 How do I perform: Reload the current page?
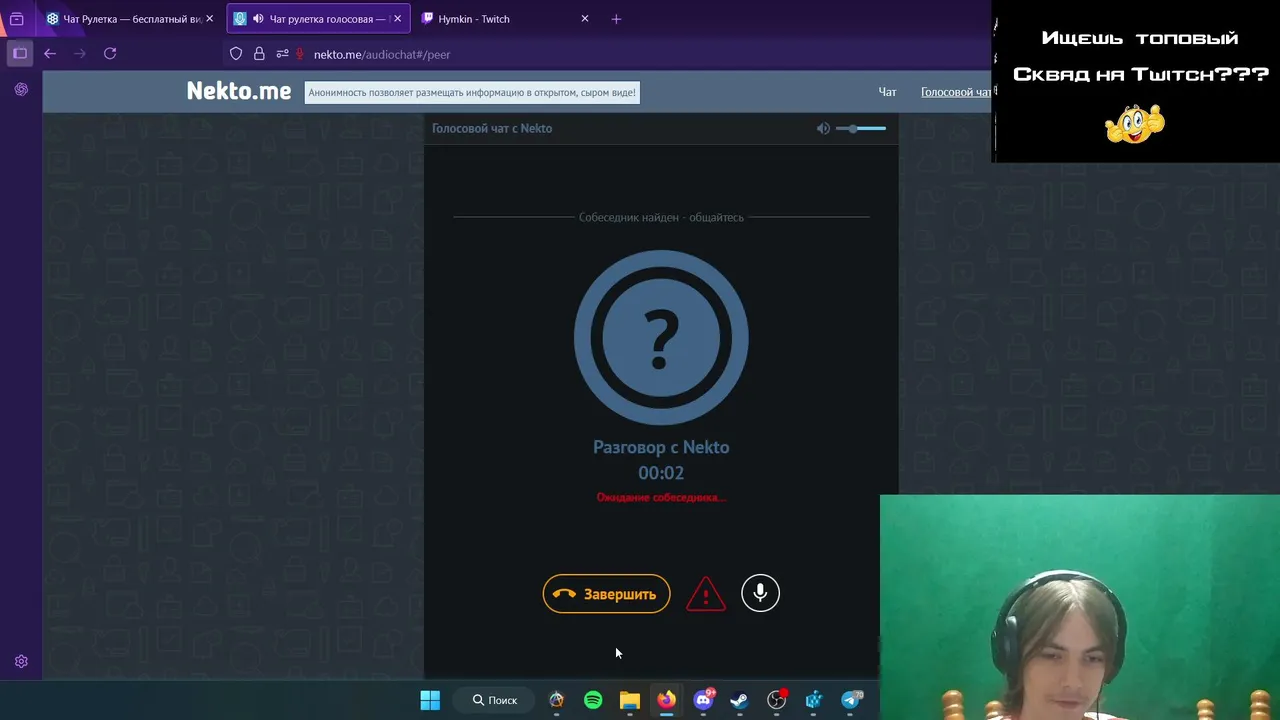110,54
